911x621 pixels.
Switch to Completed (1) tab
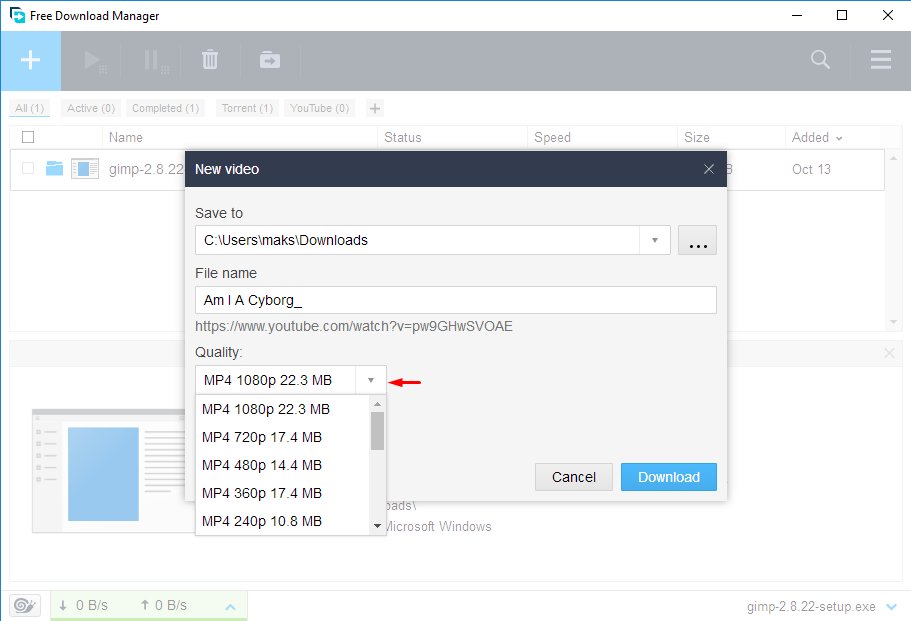point(166,108)
